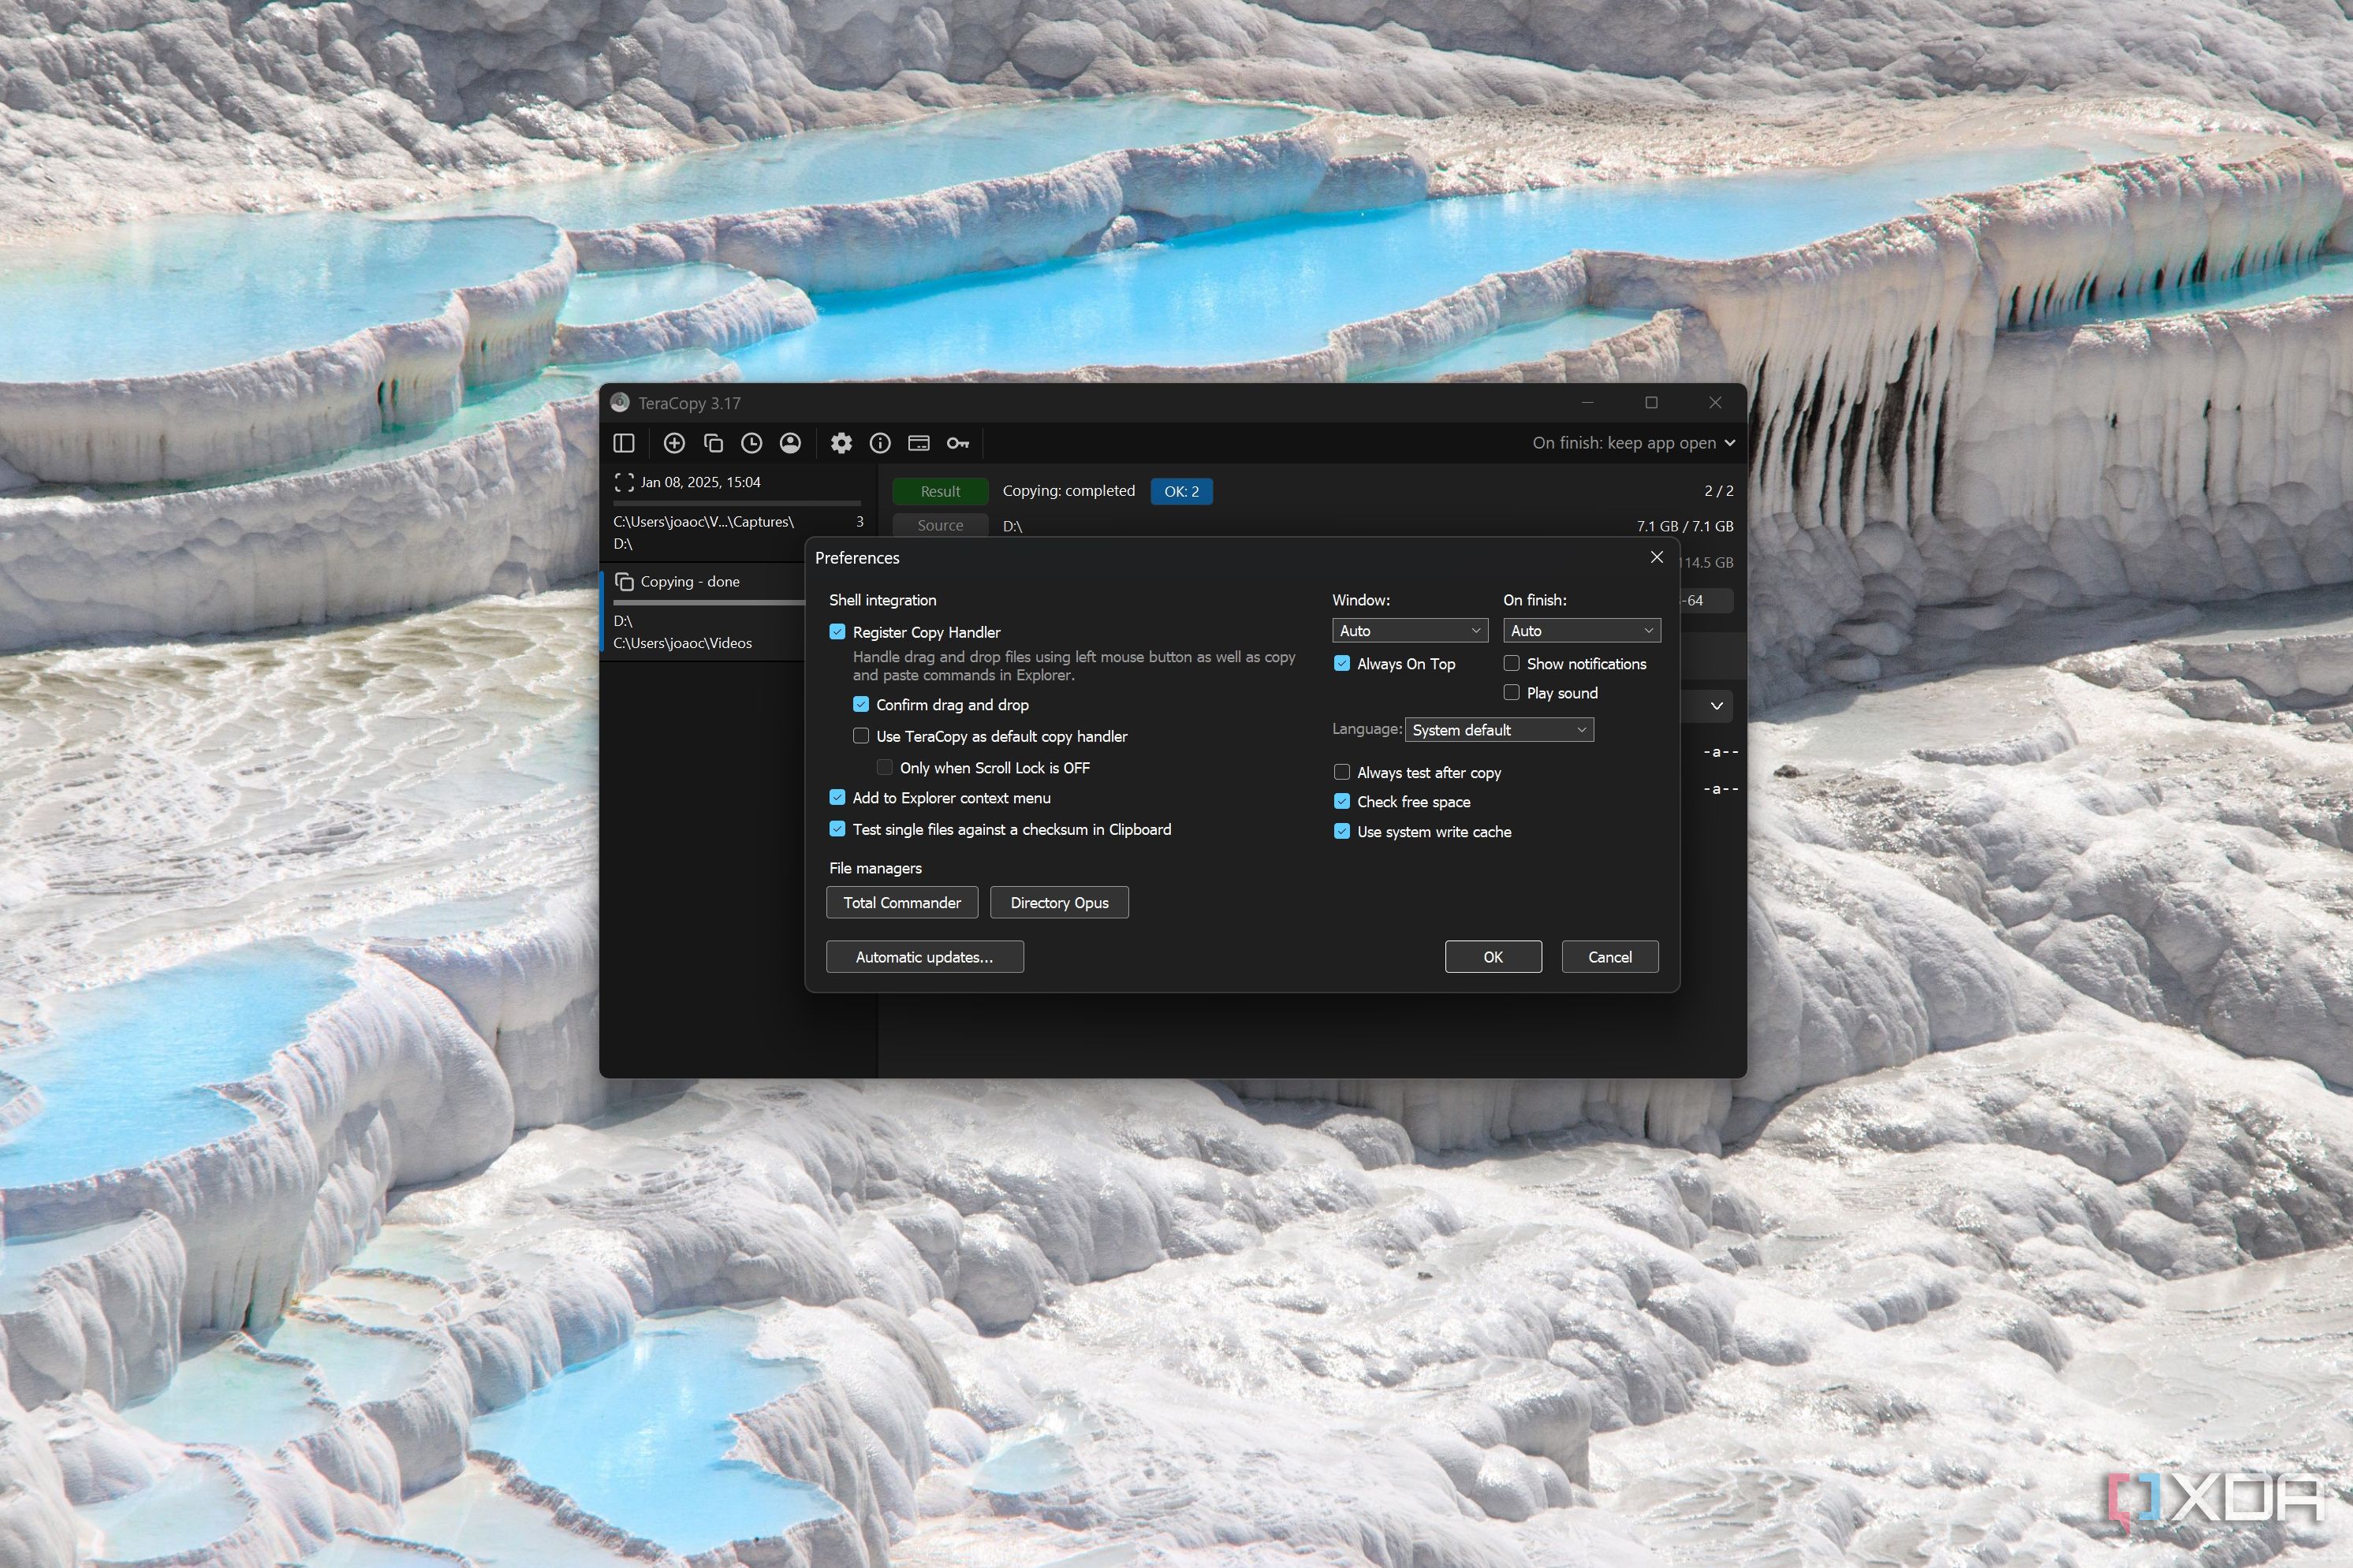The width and height of the screenshot is (2353, 1568).
Task: Click the OK: 2 status badge
Action: 1181,491
